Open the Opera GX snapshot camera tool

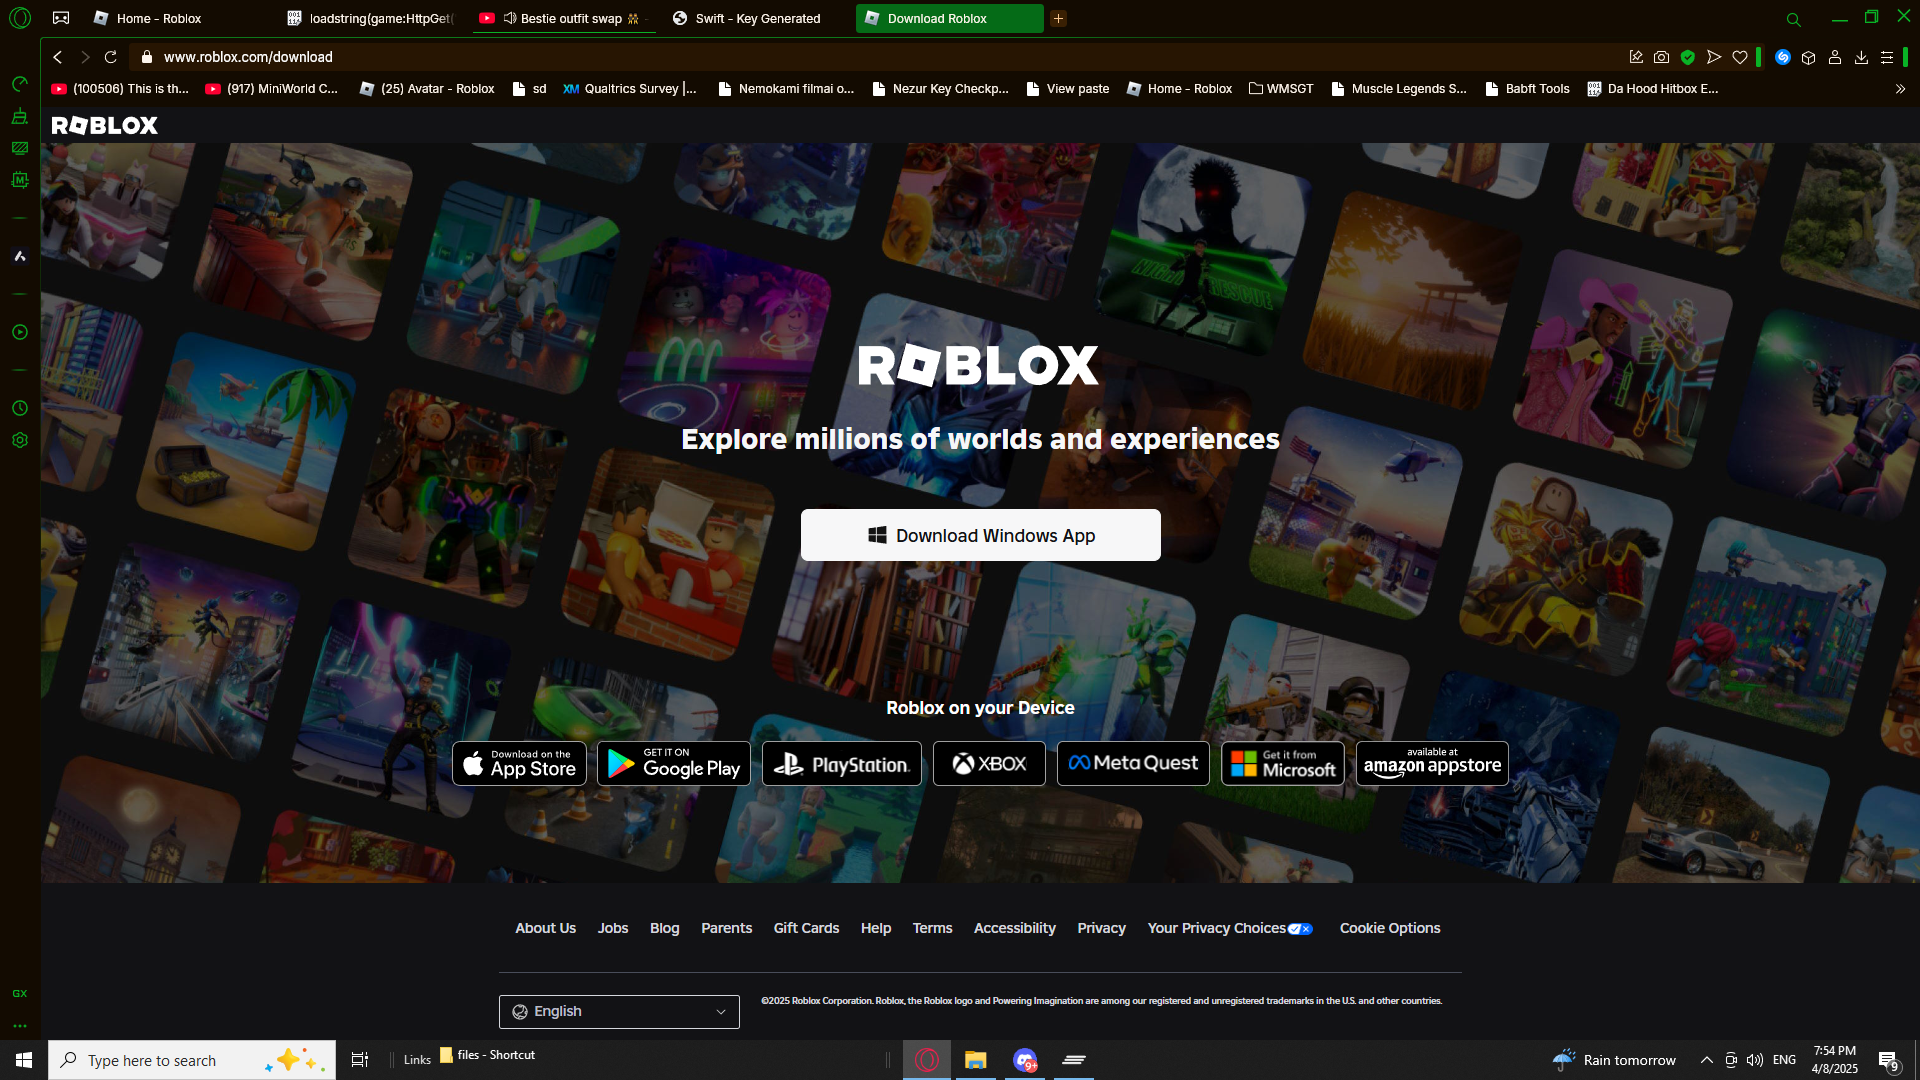1661,57
